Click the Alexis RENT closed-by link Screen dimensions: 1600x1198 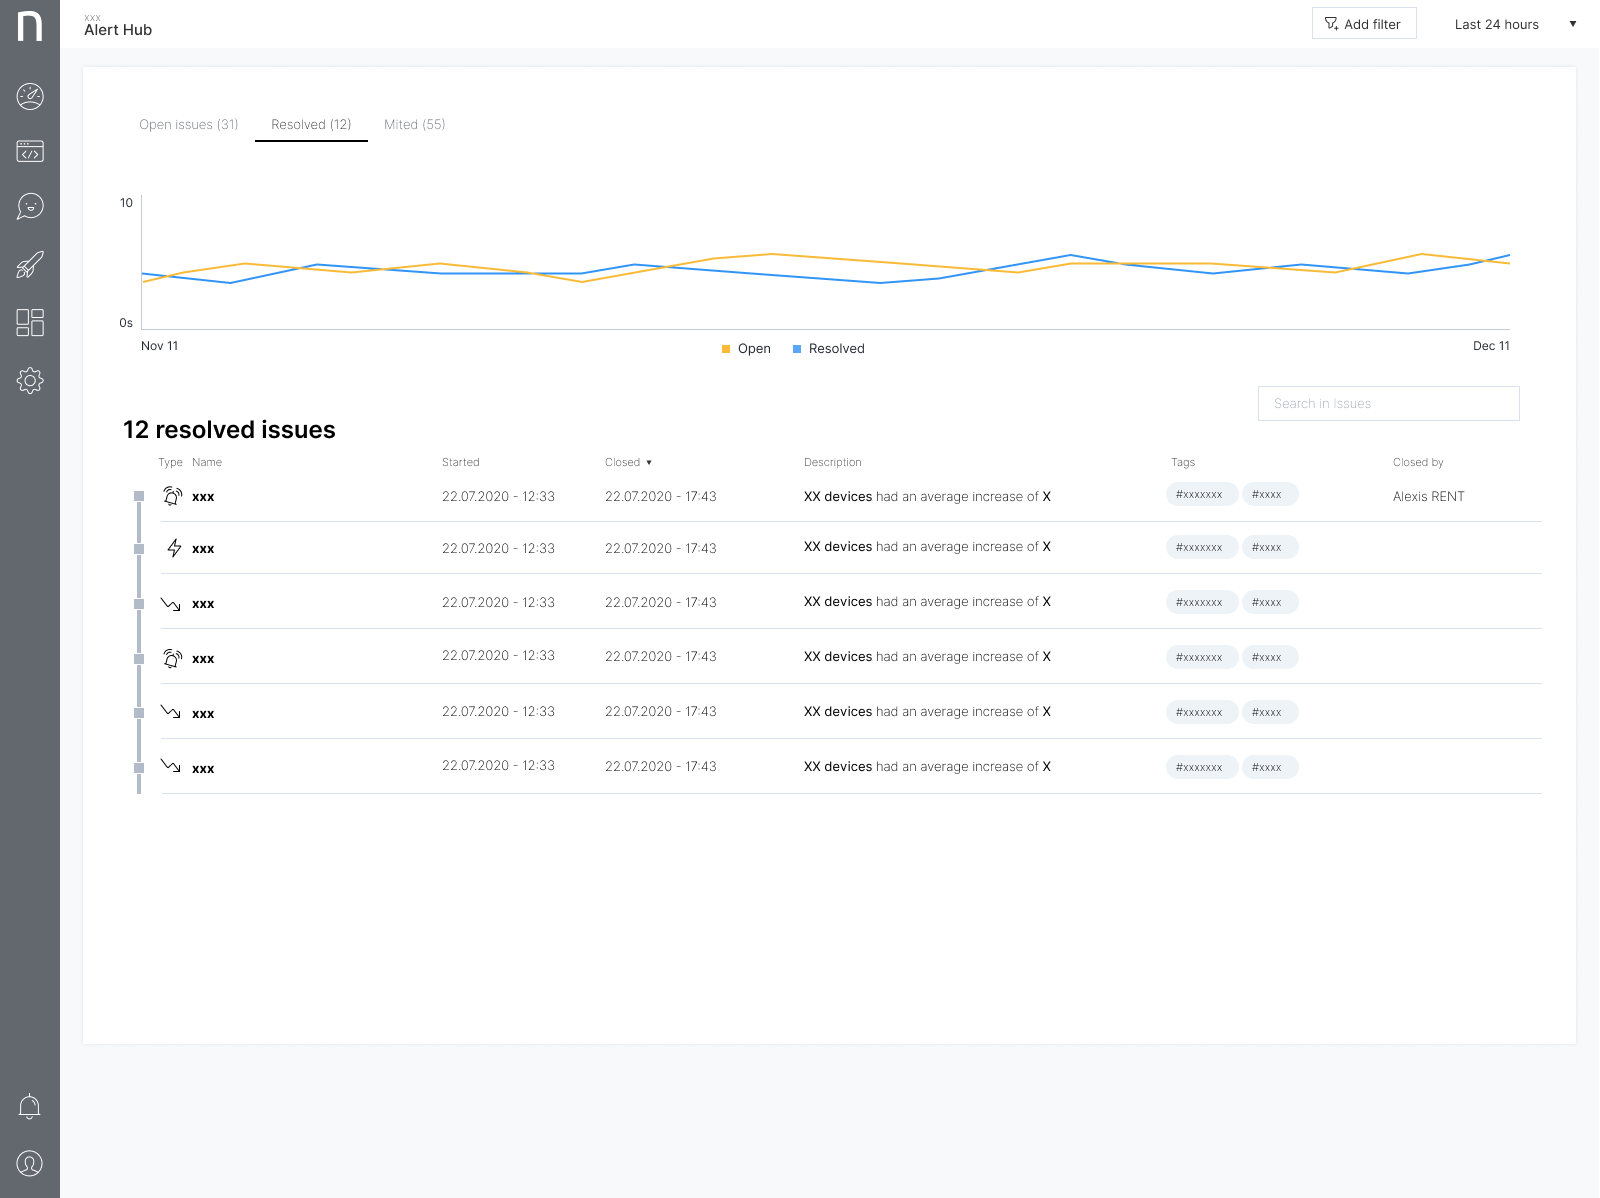click(x=1428, y=495)
